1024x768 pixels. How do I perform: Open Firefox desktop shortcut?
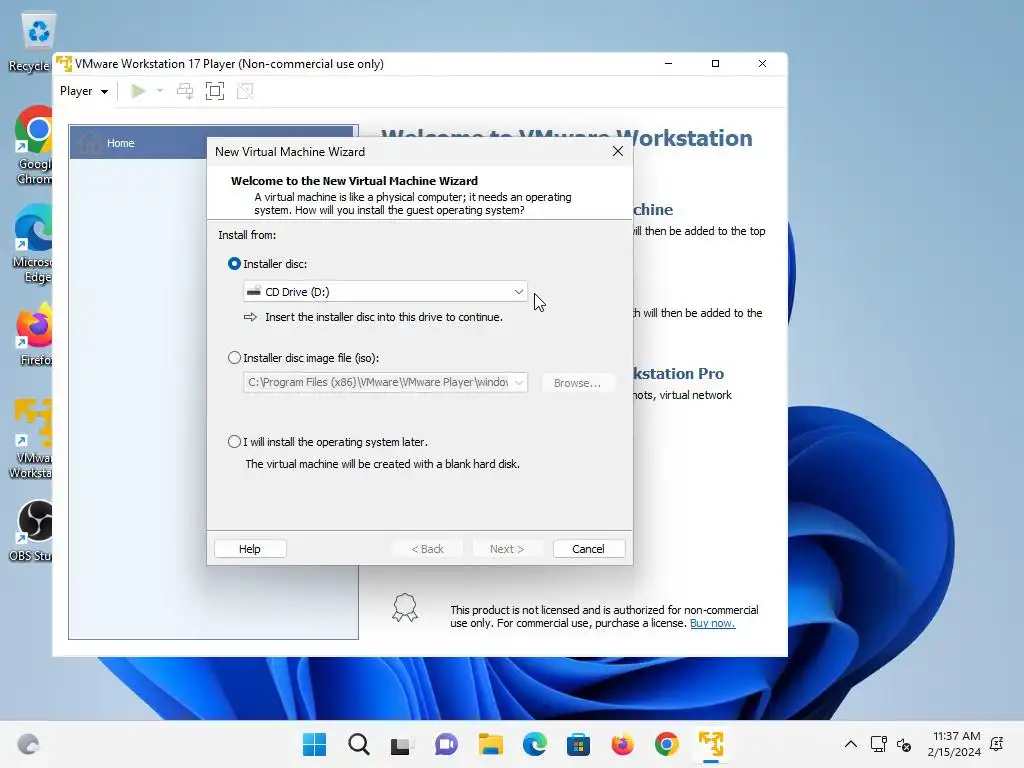point(35,333)
